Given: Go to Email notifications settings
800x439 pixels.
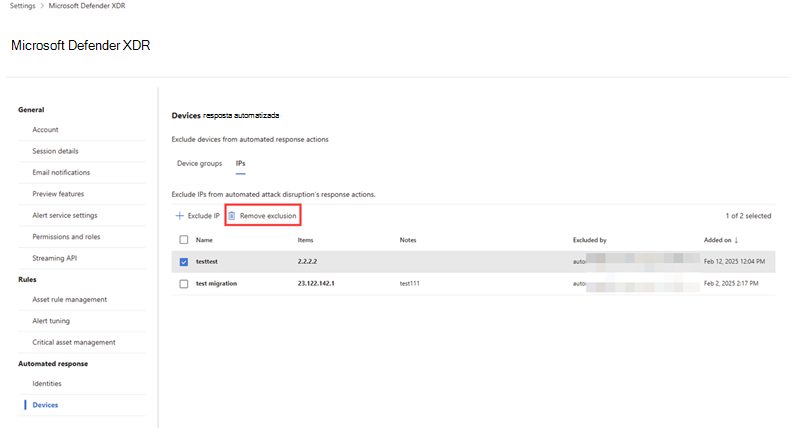Looking at the screenshot, I should [61, 173].
